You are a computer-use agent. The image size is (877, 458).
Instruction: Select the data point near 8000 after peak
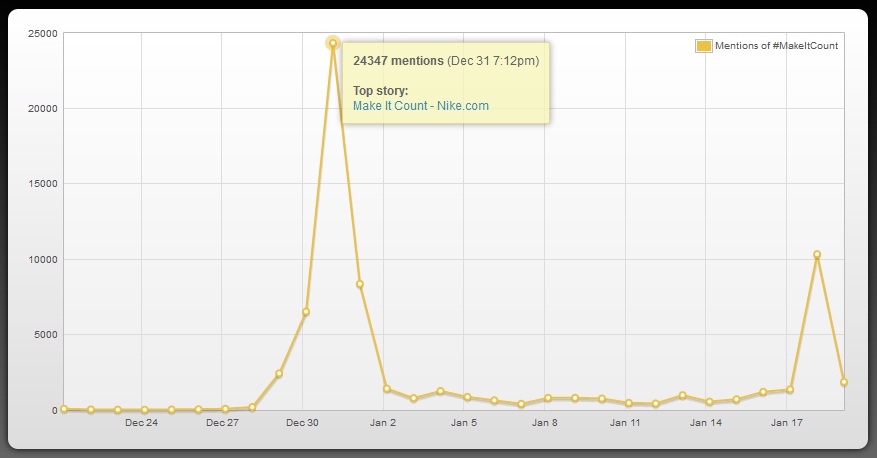360,284
